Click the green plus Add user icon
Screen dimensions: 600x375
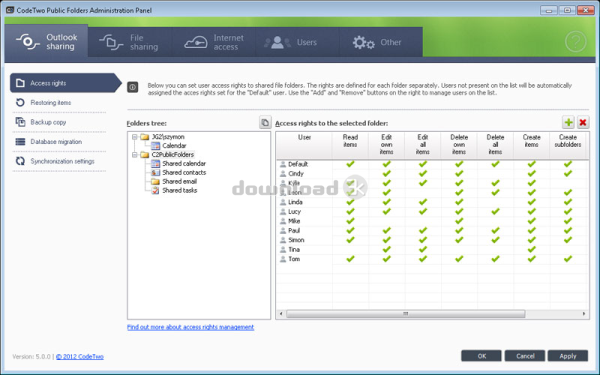pyautogui.click(x=568, y=122)
